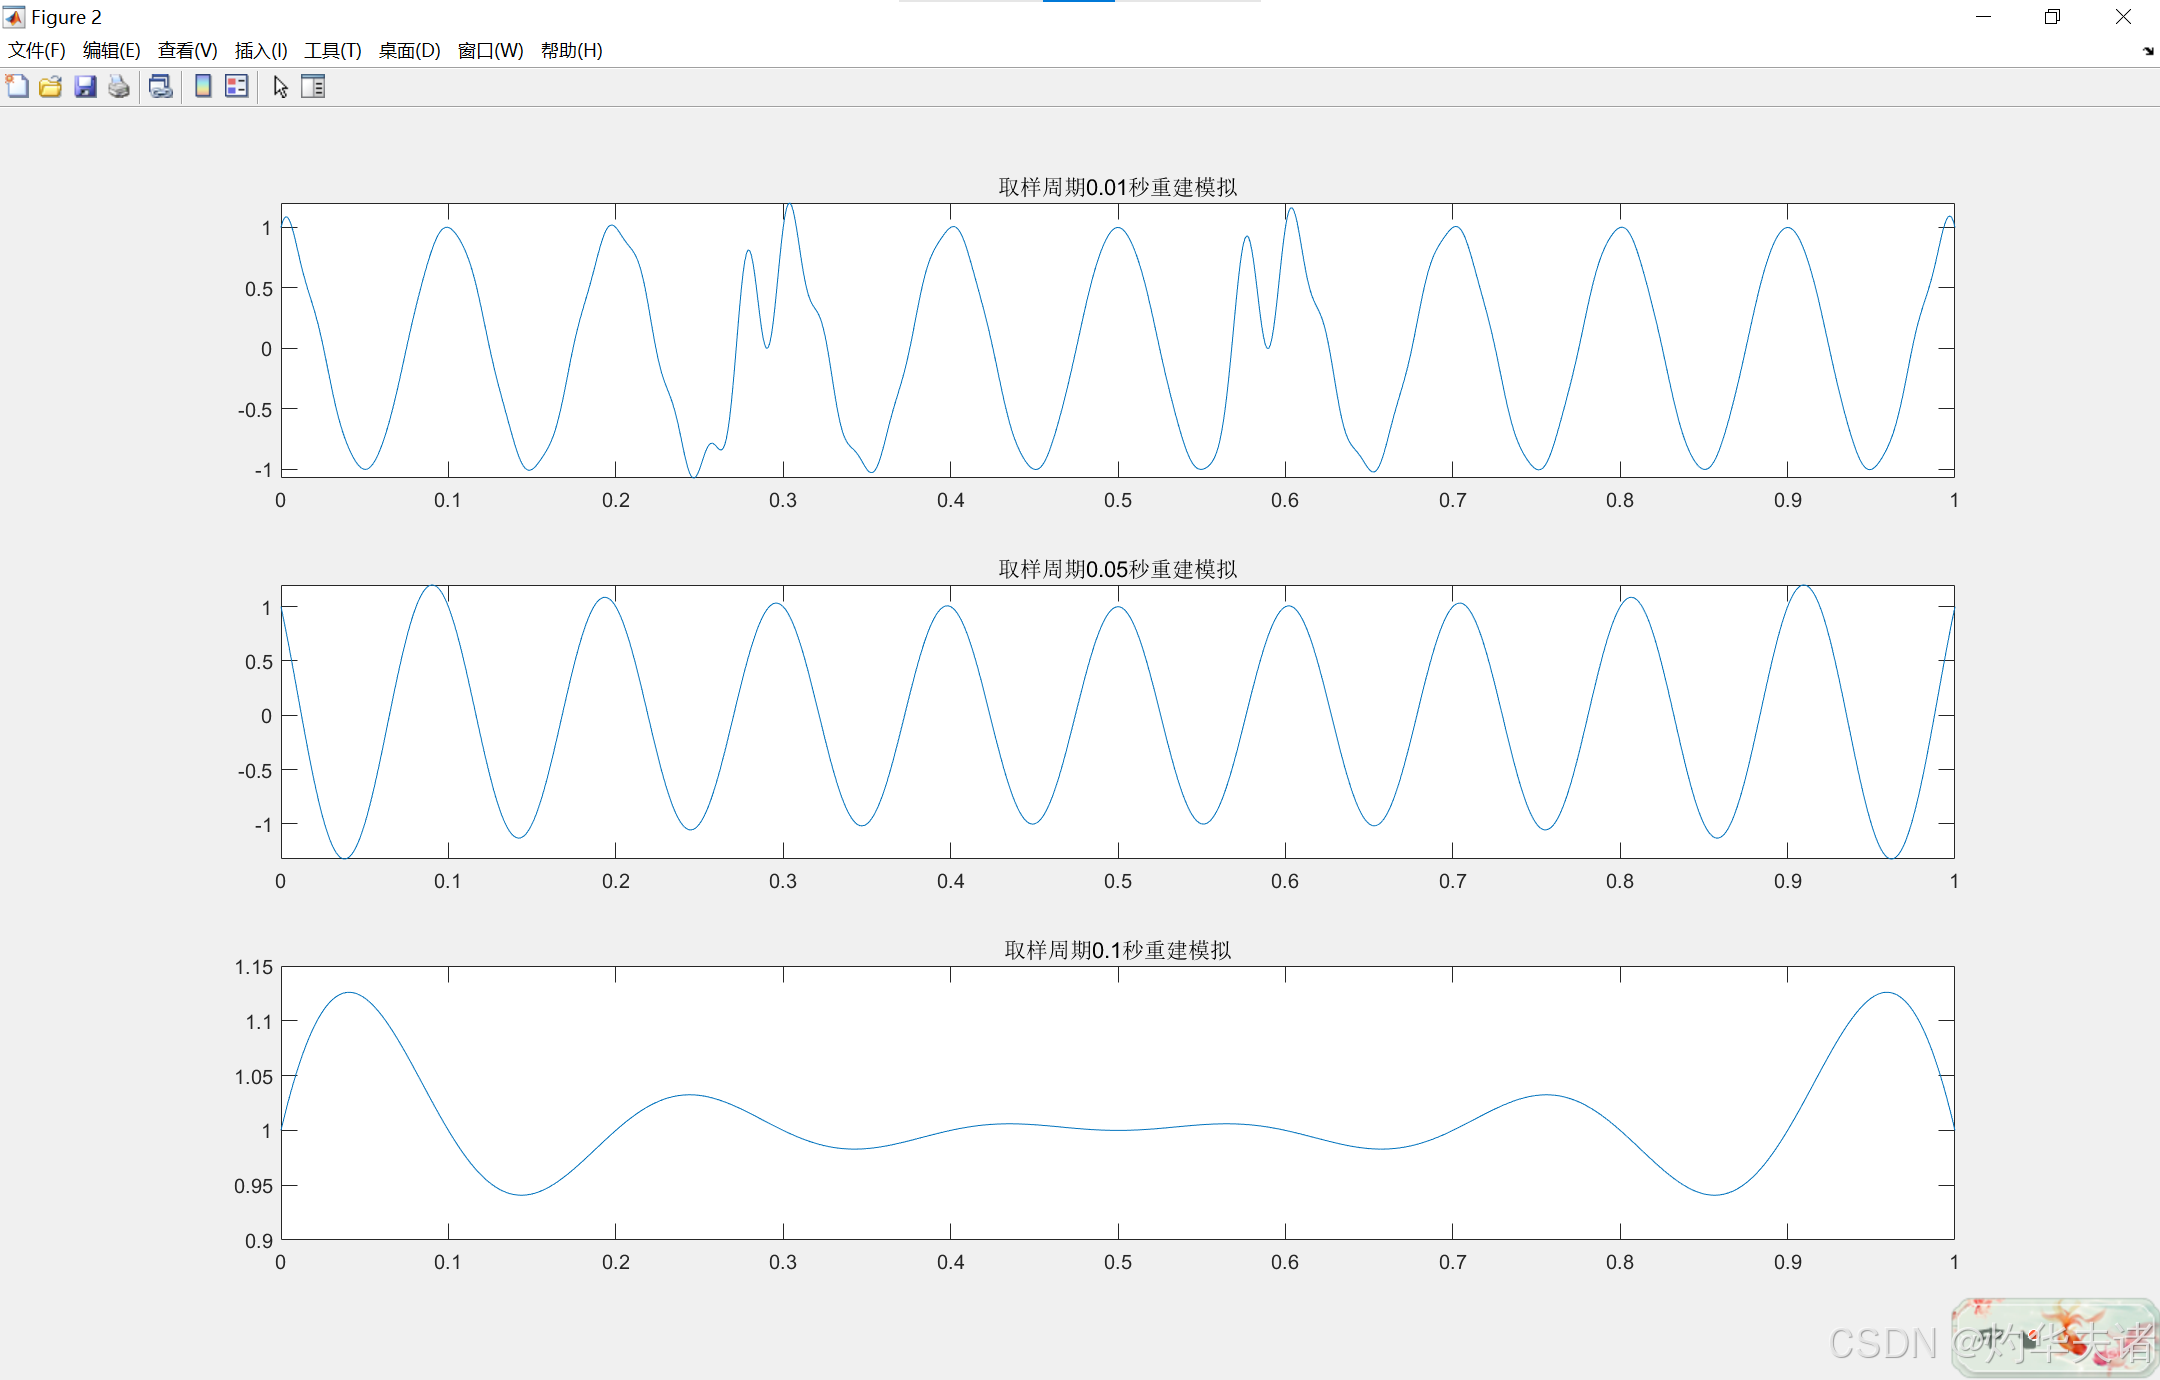Print the figure using the printer icon
Viewport: 2160px width, 1380px height.
coord(119,87)
